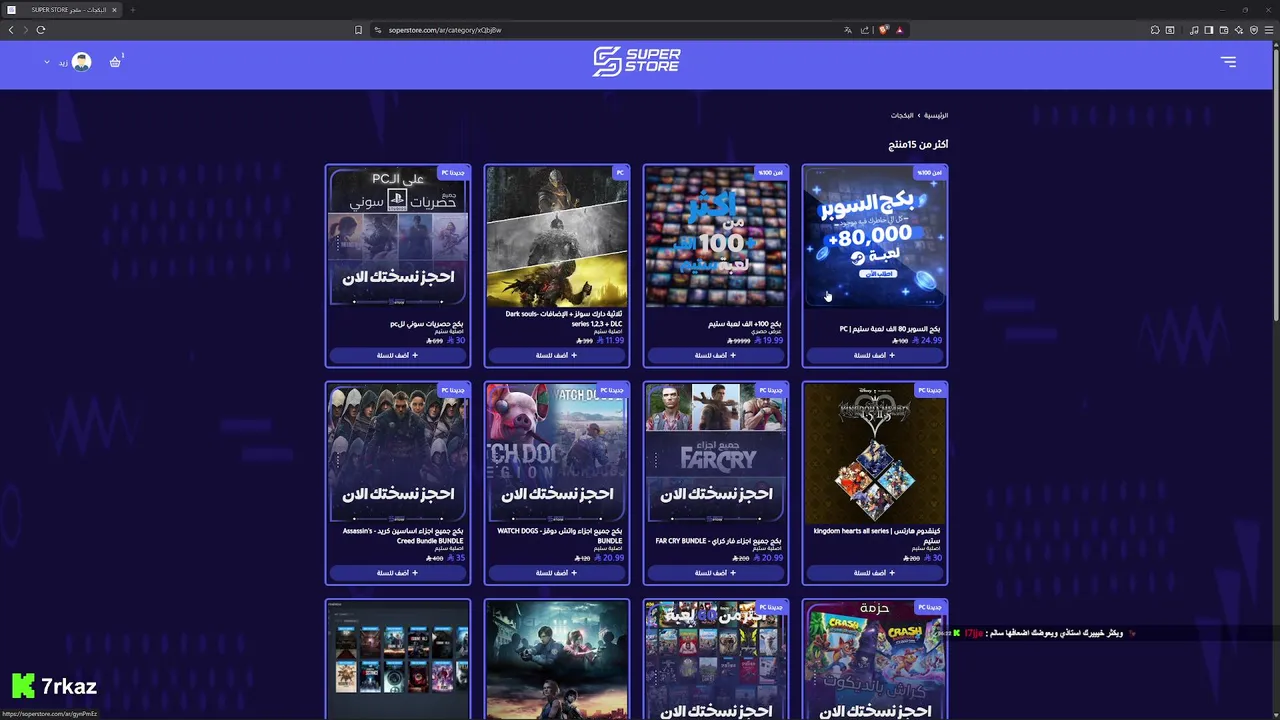Reload the page
The height and width of the screenshot is (720, 1280).
click(x=41, y=30)
